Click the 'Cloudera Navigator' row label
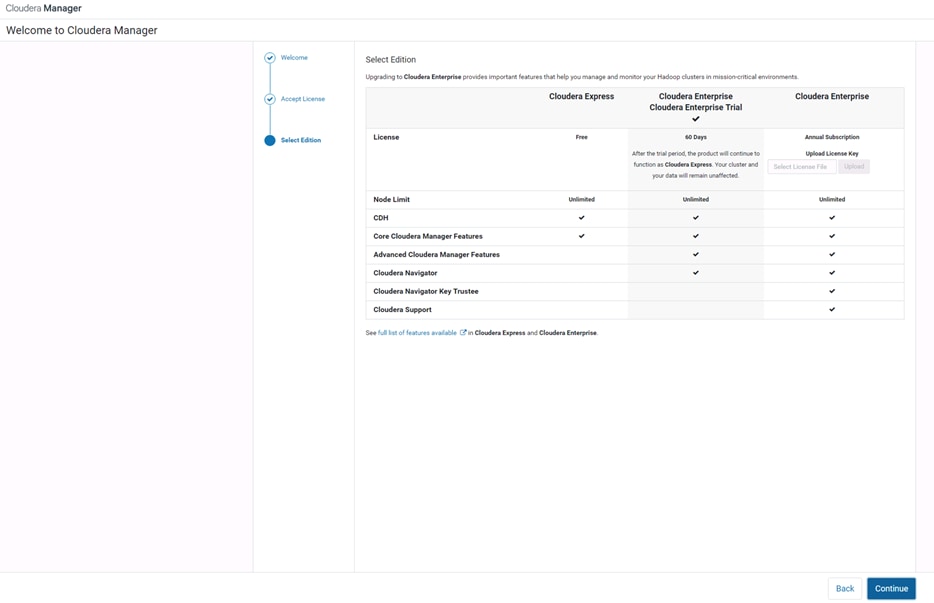 [405, 273]
